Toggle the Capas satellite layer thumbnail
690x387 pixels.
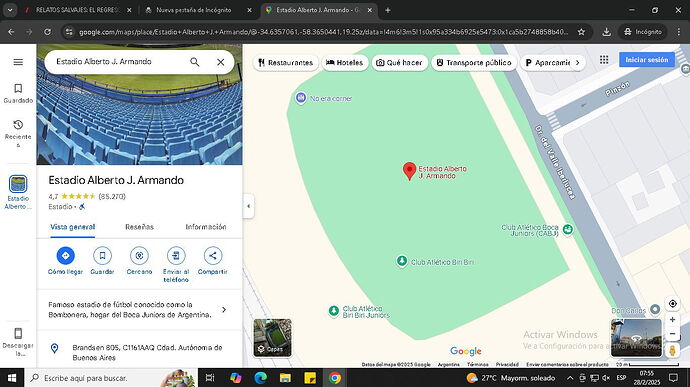[x=272, y=338]
